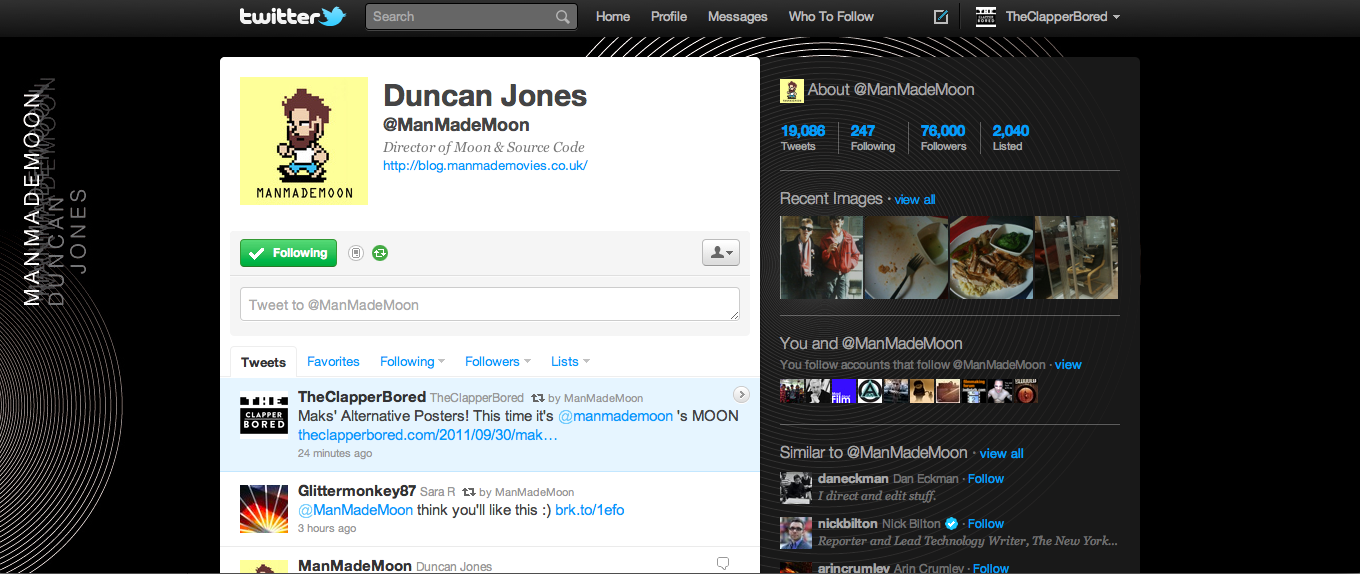Click TheClapperBored username in first tweet
The width and height of the screenshot is (1360, 574).
(362, 397)
